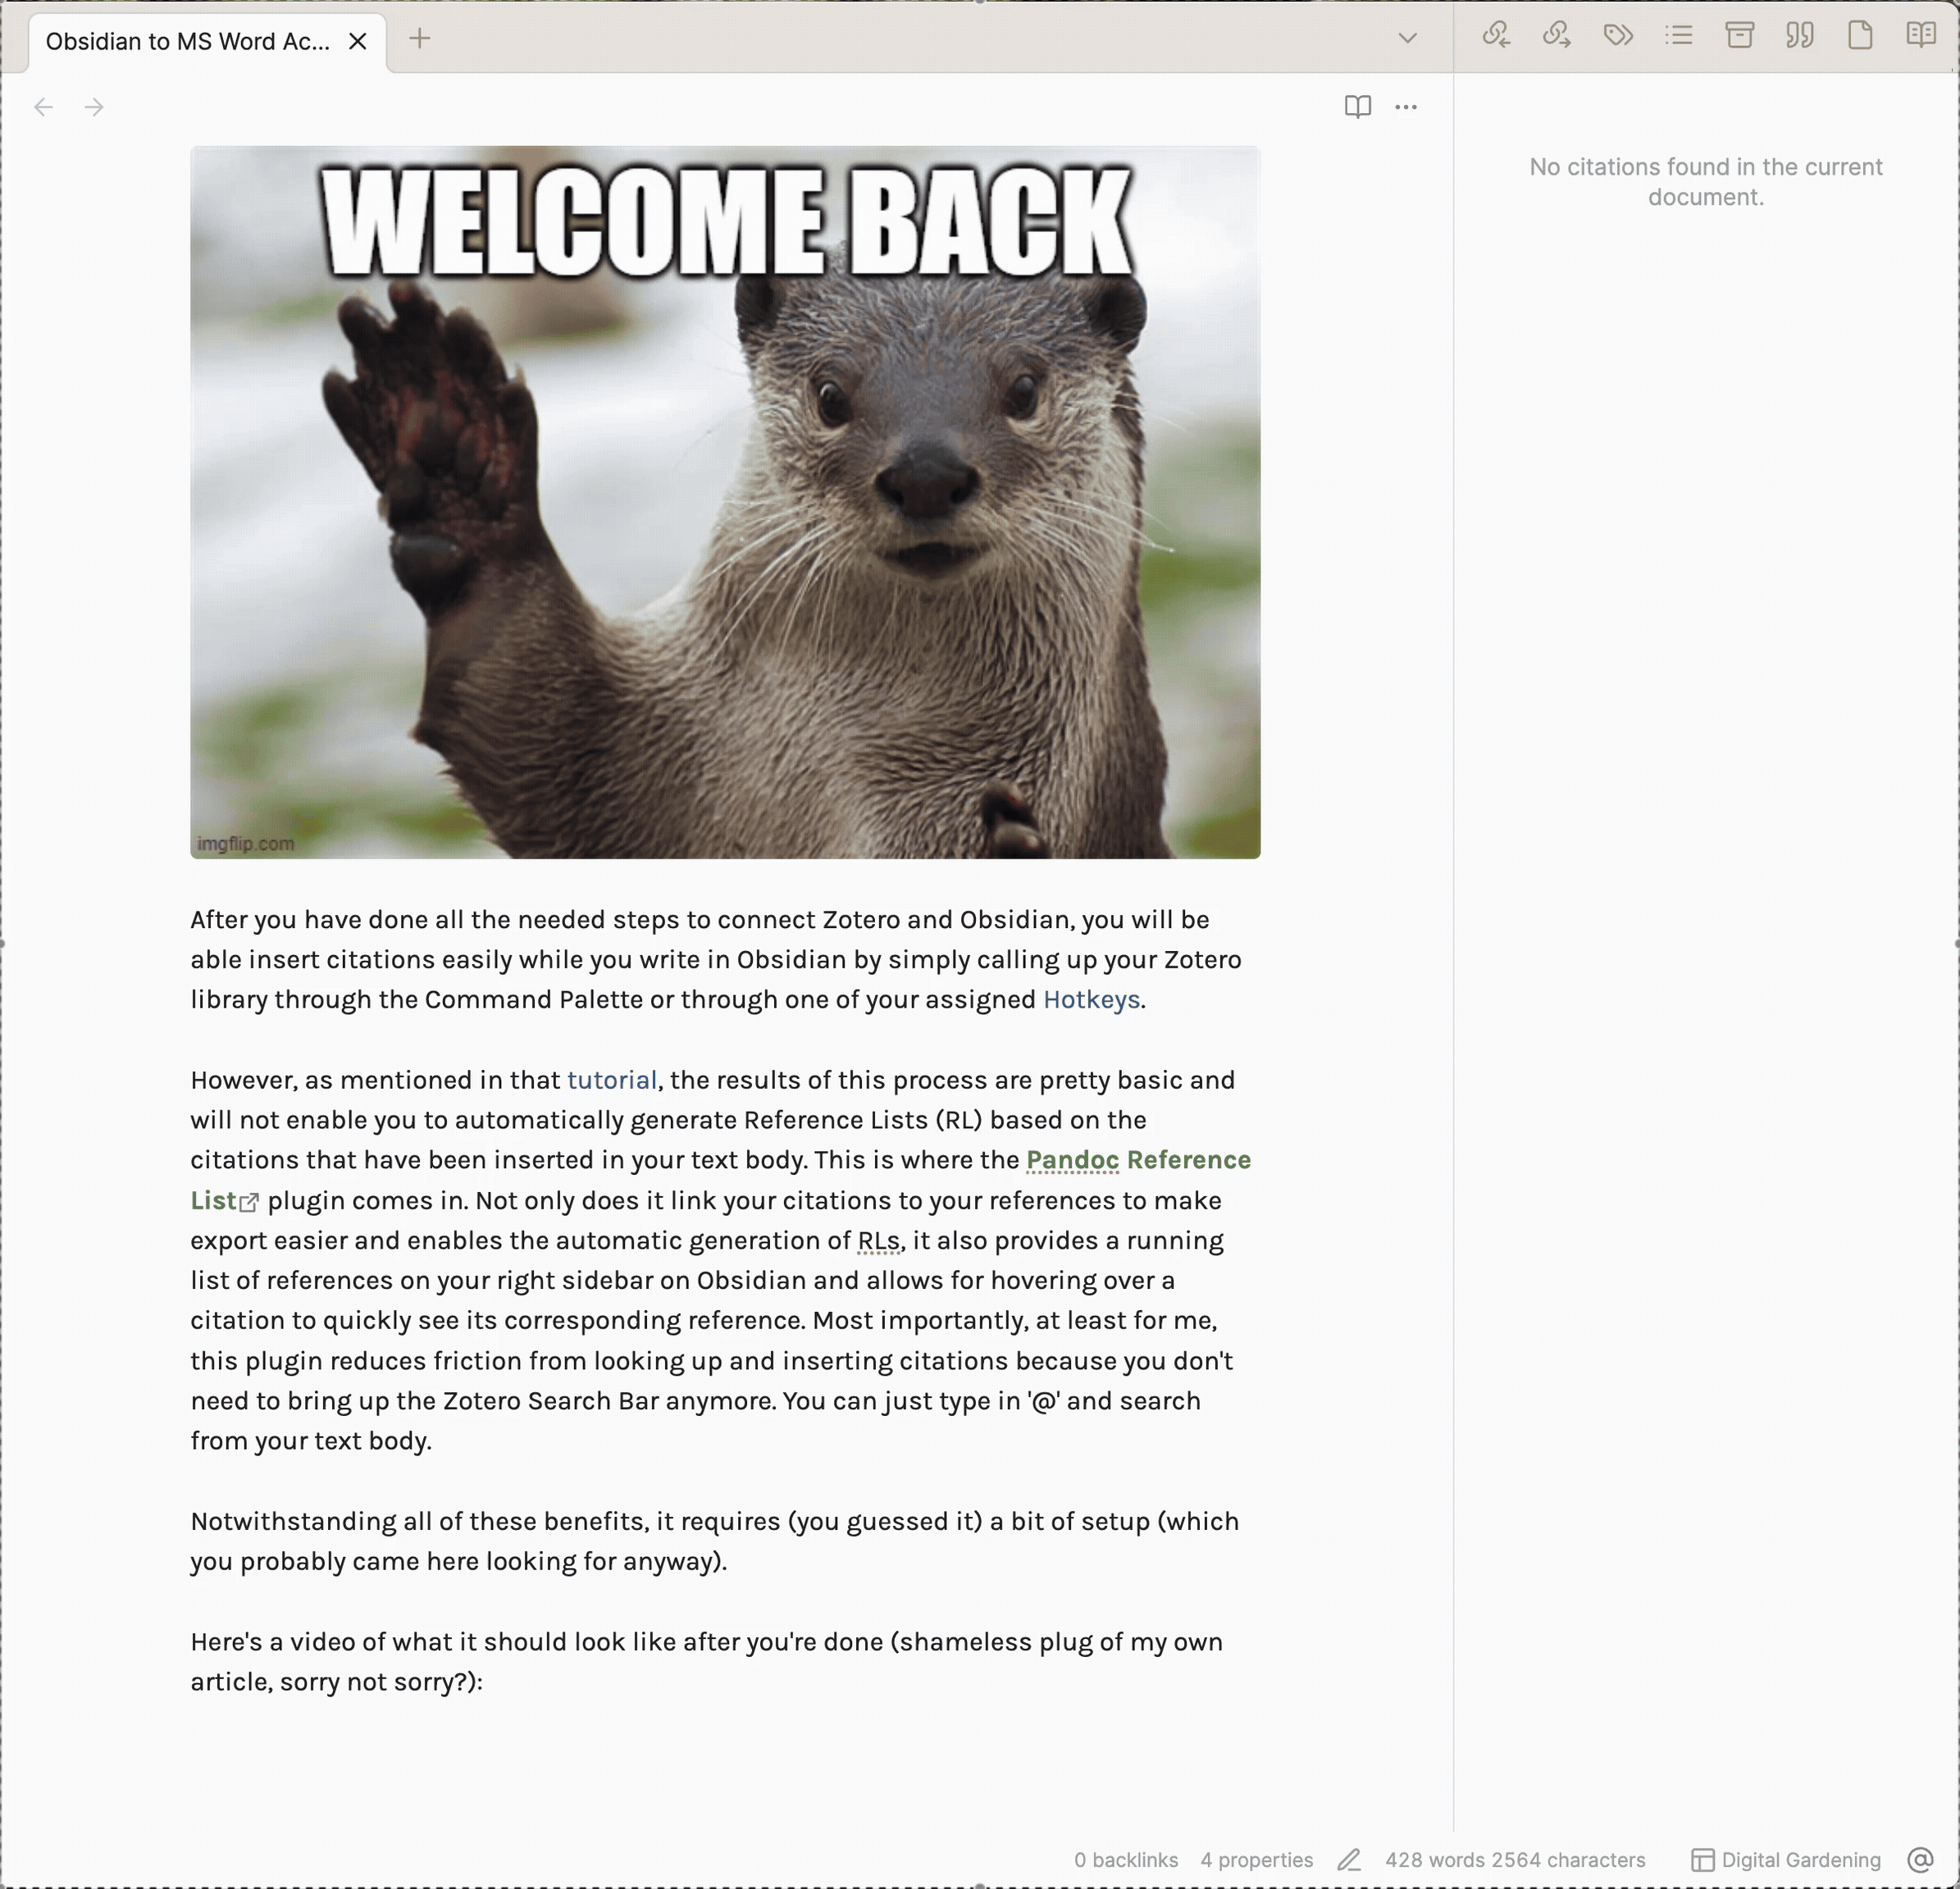Open the more options three-dot menu
Image resolution: width=1960 pixels, height=1889 pixels.
pos(1406,107)
